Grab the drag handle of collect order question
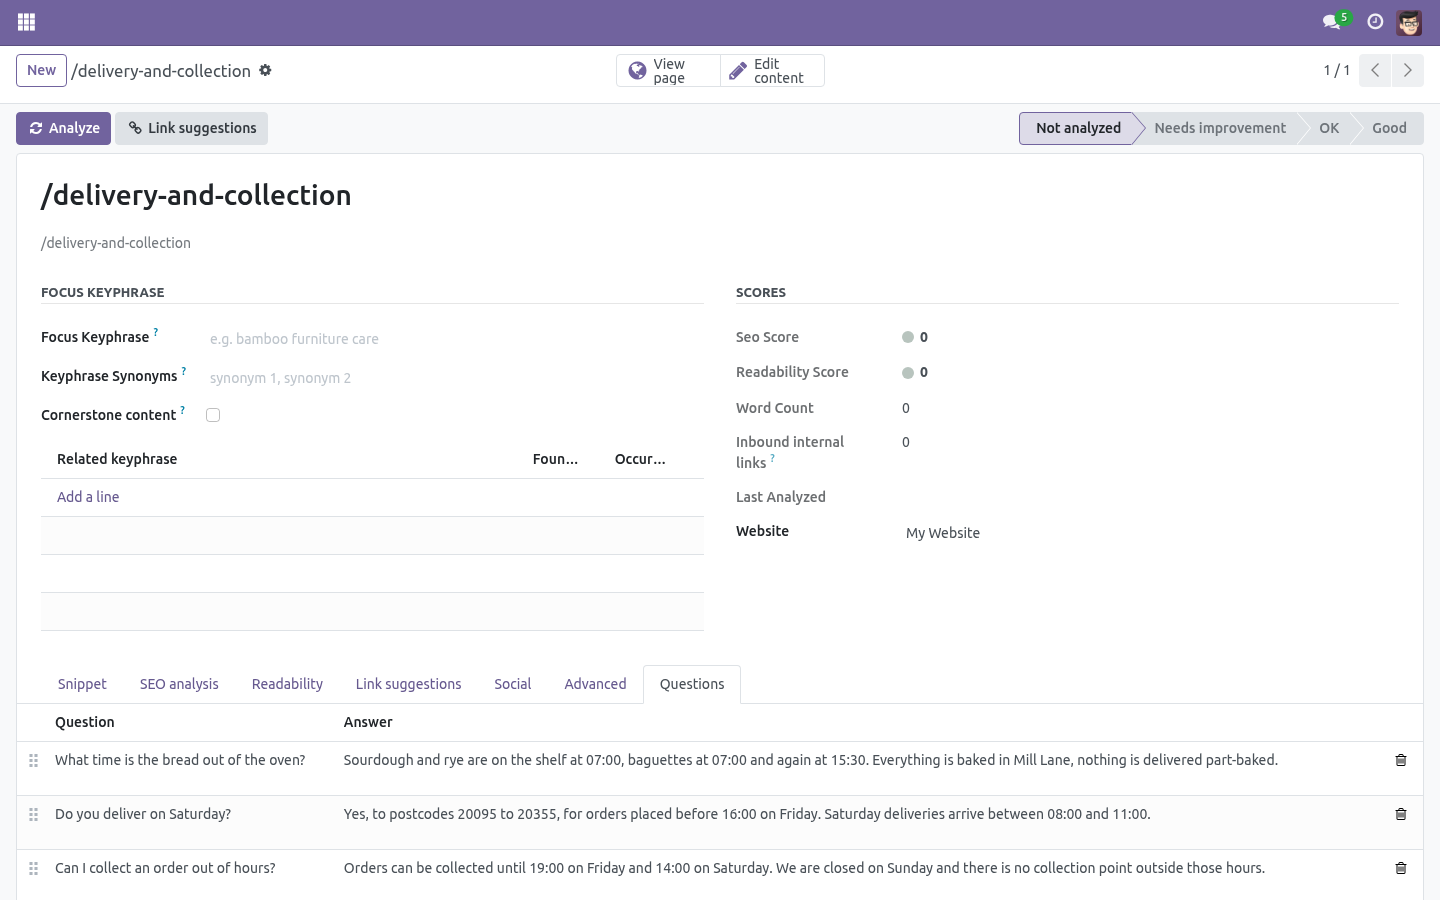 click(33, 869)
